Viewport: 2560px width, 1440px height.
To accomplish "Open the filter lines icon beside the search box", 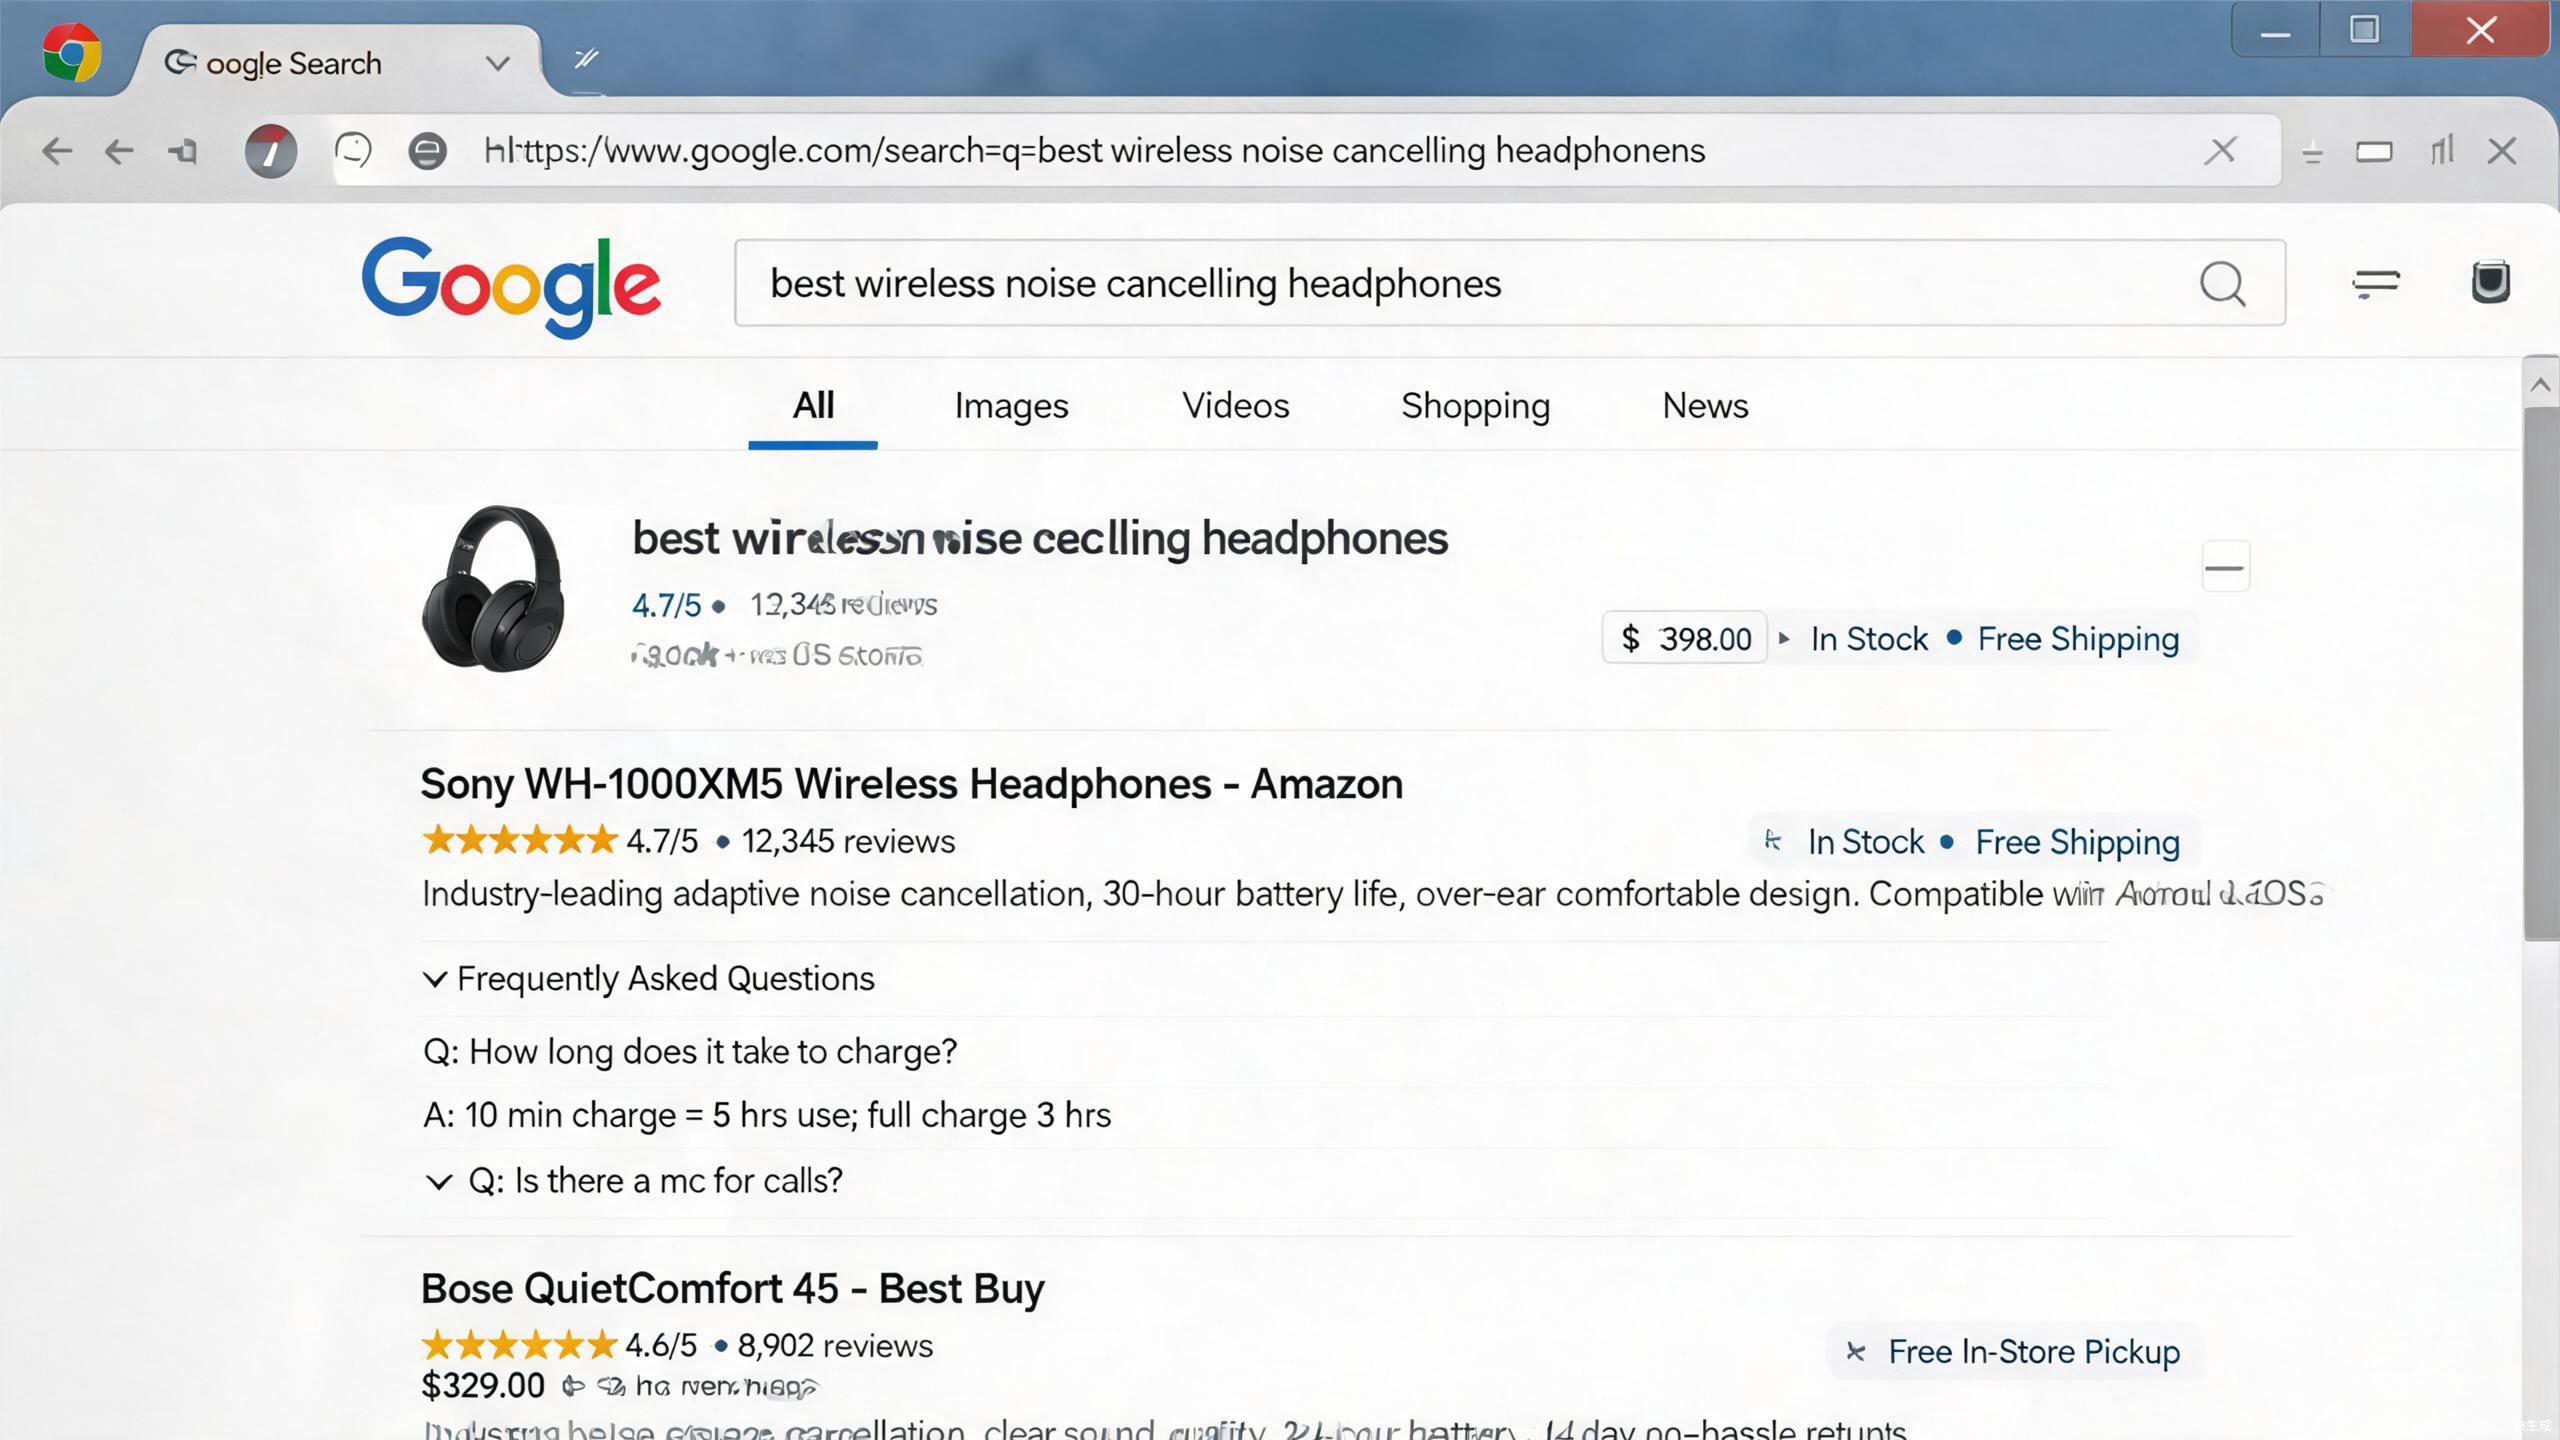I will tap(2375, 284).
